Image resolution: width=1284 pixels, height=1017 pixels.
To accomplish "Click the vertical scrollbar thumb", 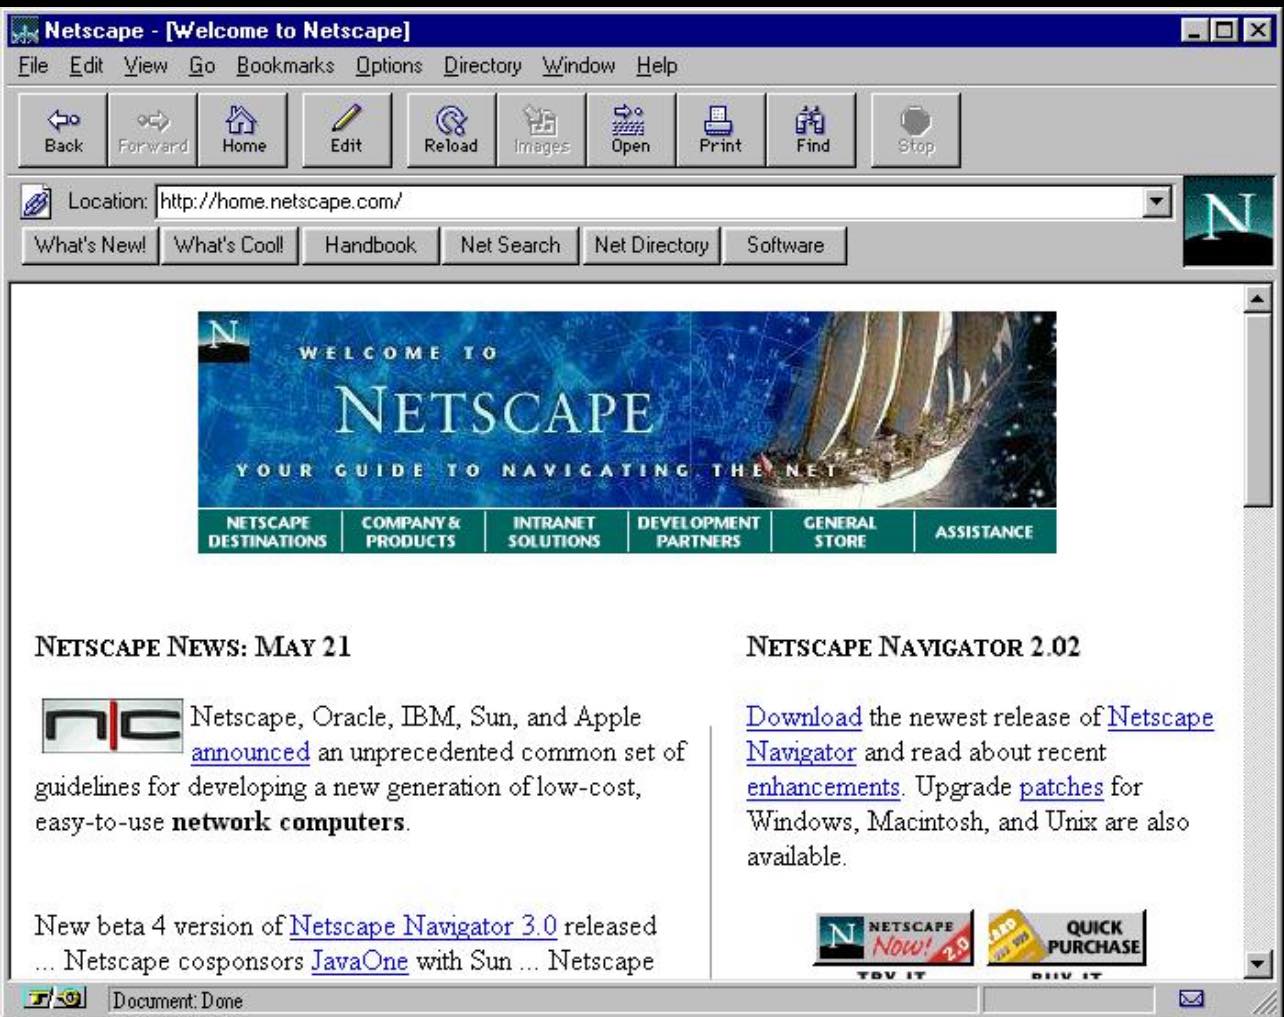I will [x=1257, y=410].
